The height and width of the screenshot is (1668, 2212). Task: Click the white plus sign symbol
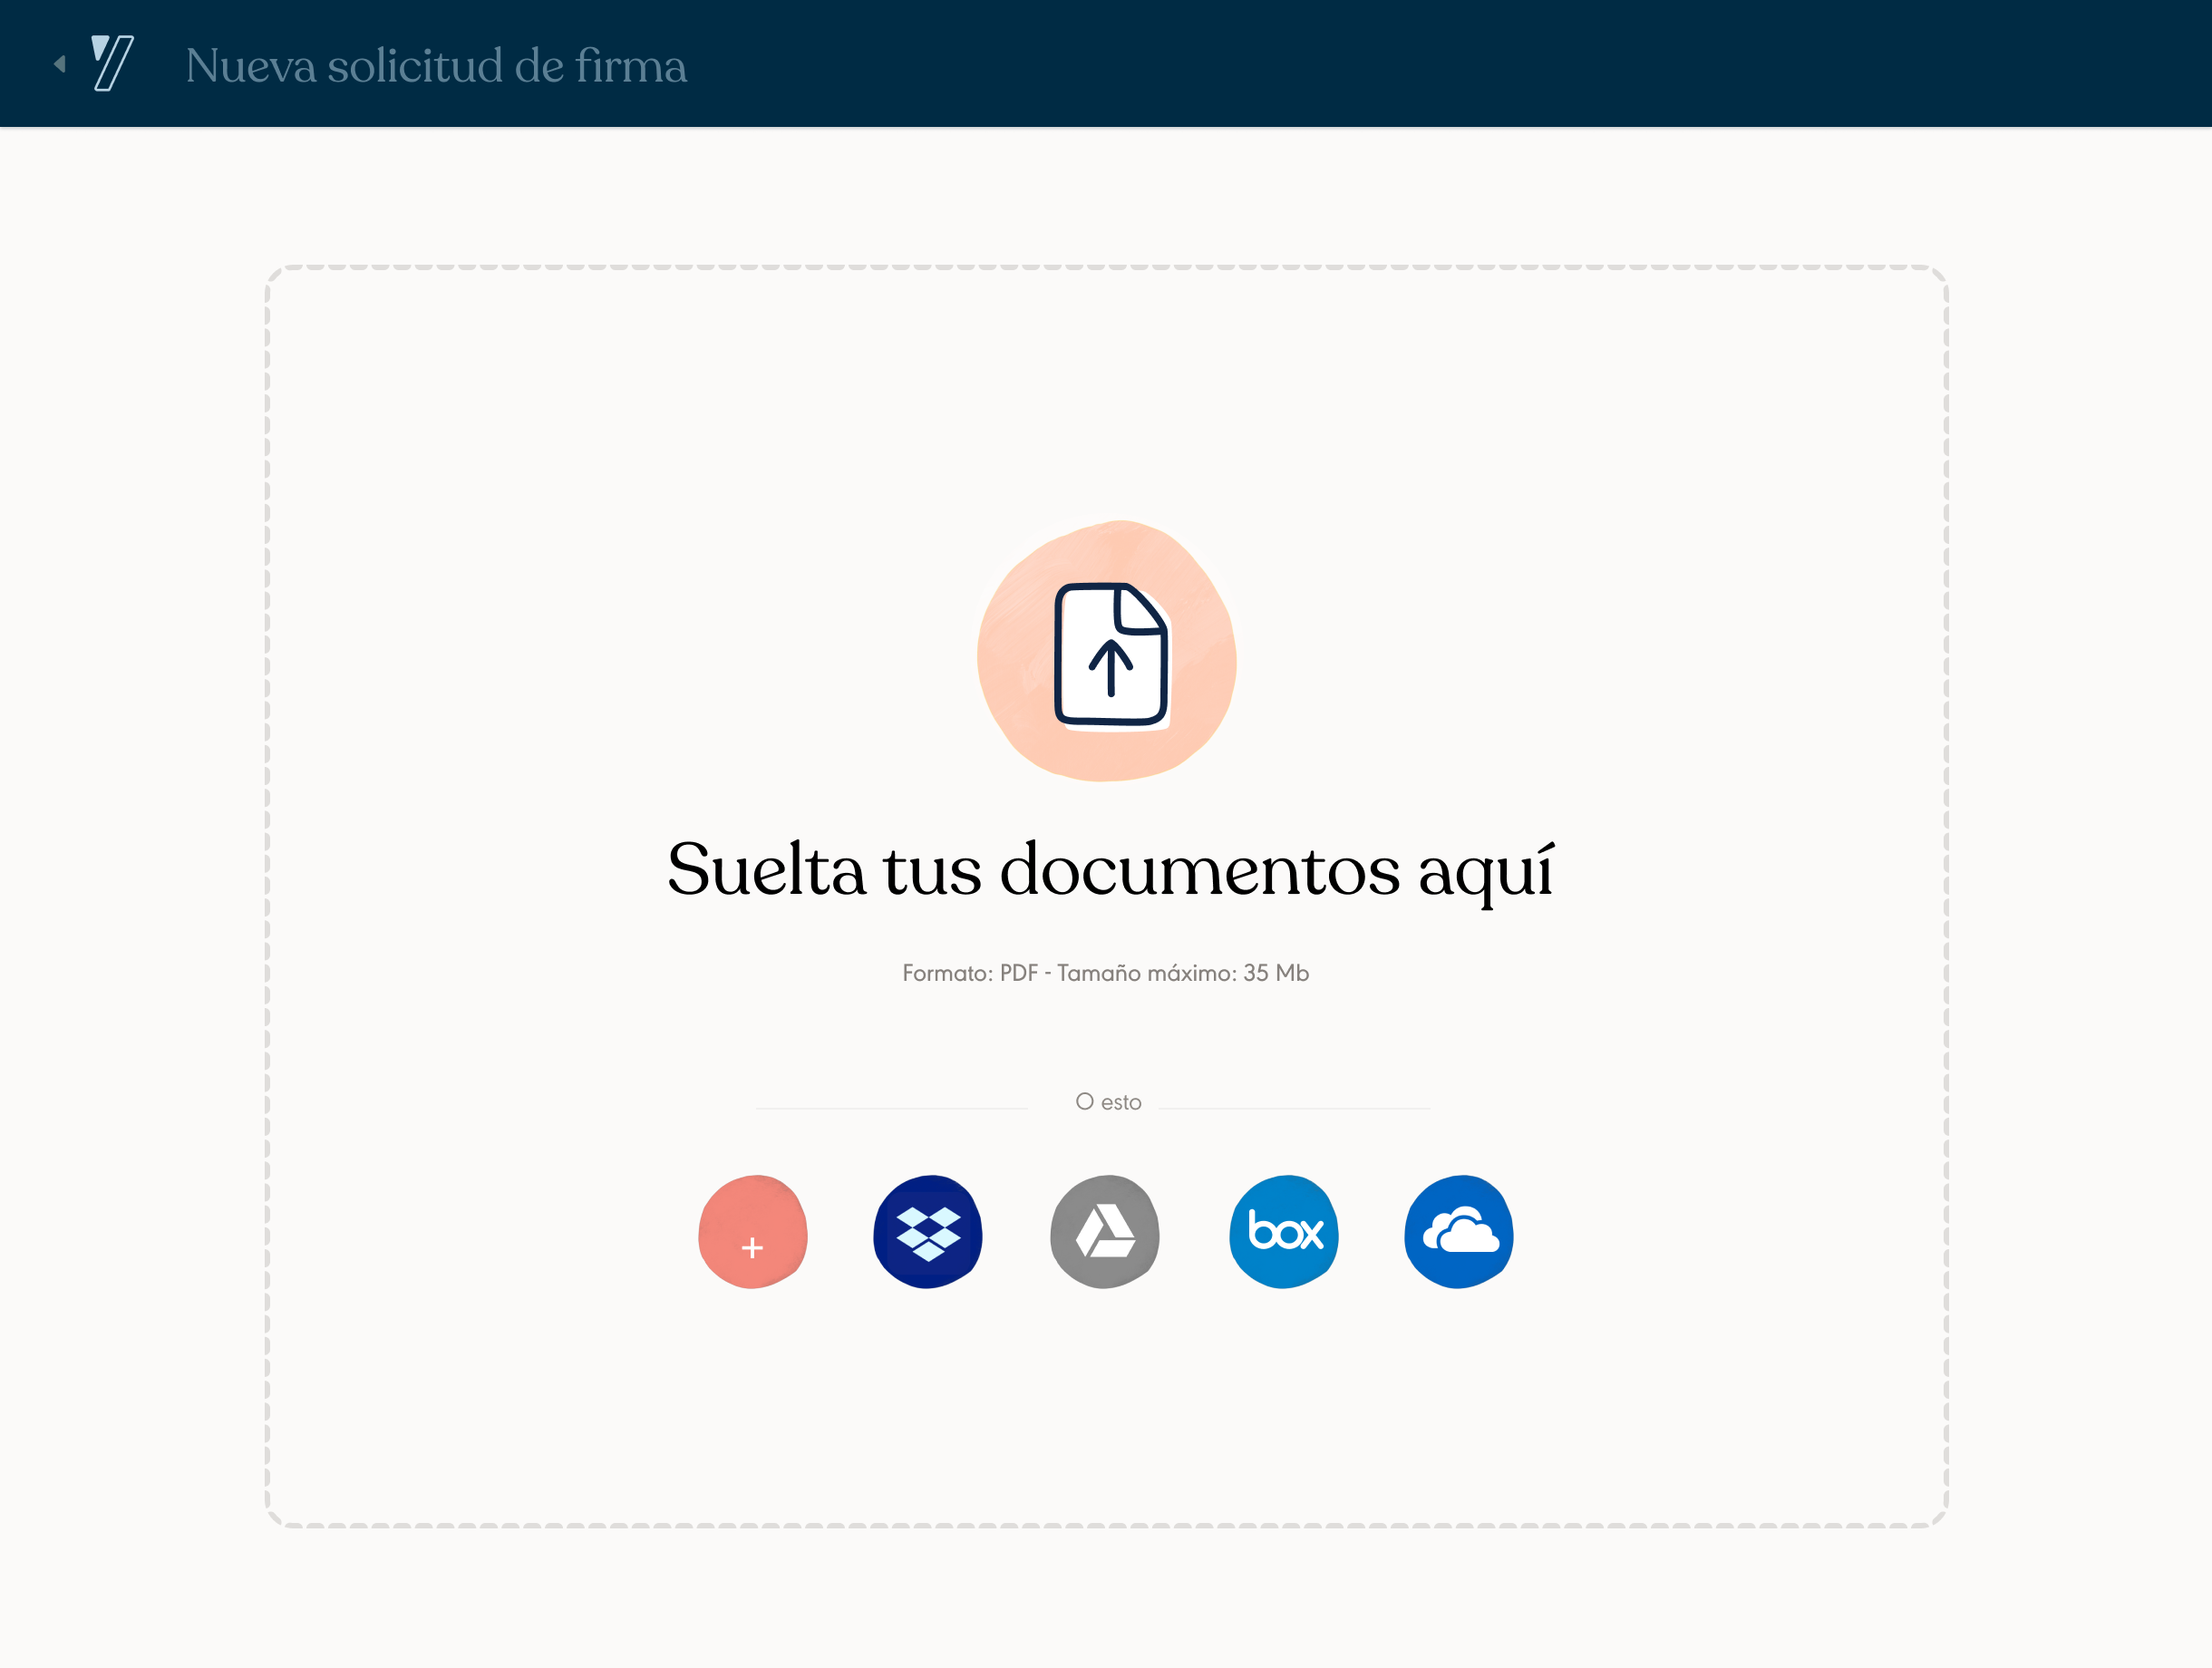point(752,1248)
